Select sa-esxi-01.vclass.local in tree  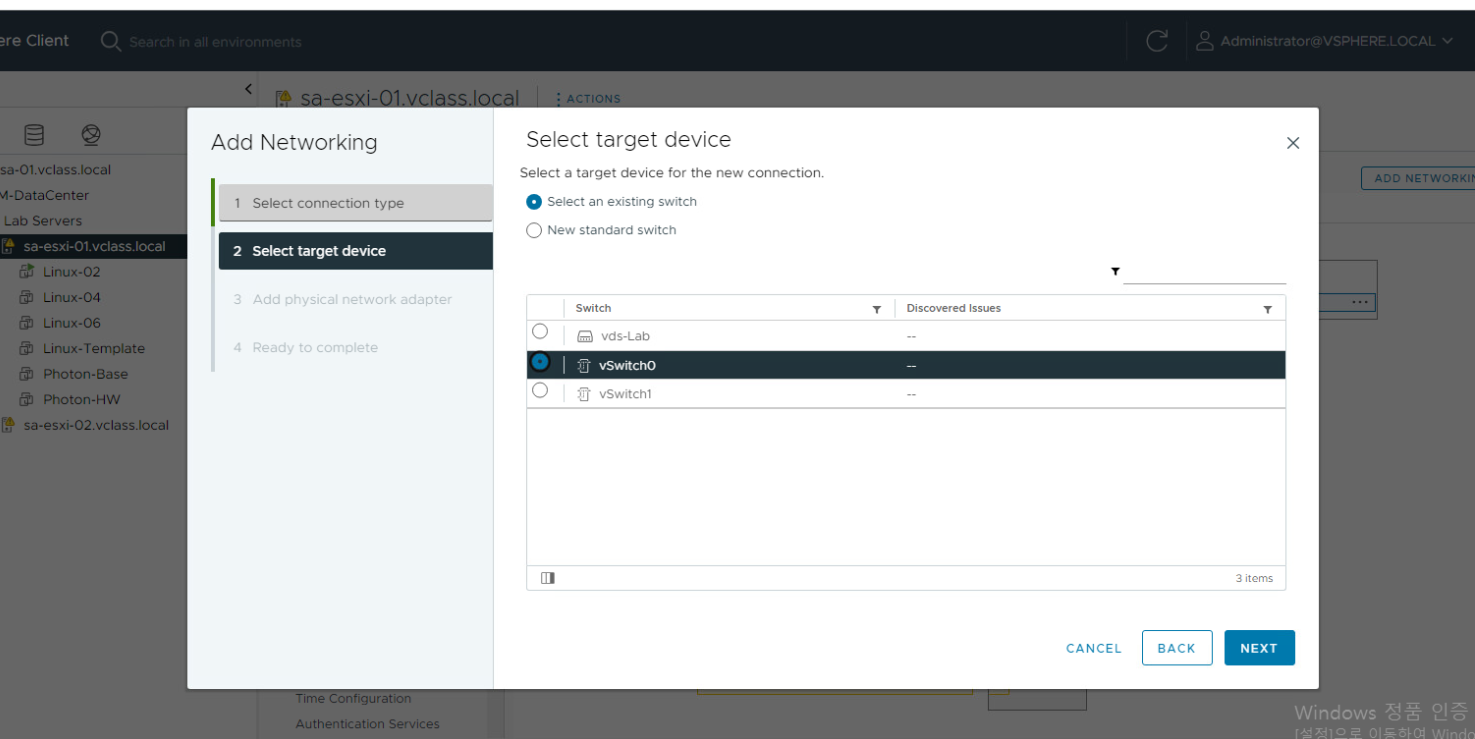(x=94, y=246)
